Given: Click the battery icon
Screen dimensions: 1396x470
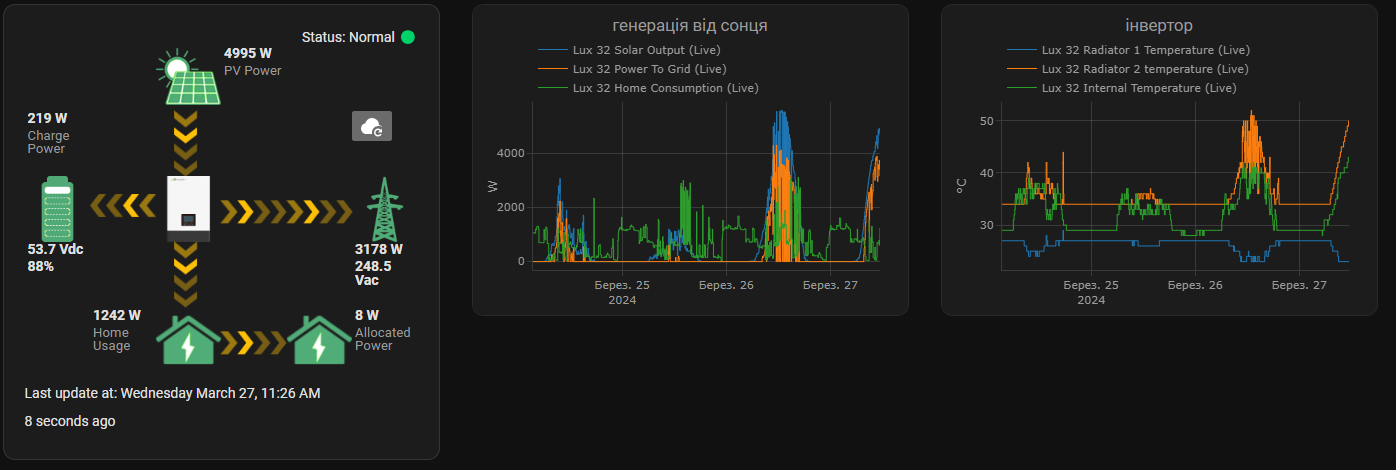Looking at the screenshot, I should click(58, 208).
